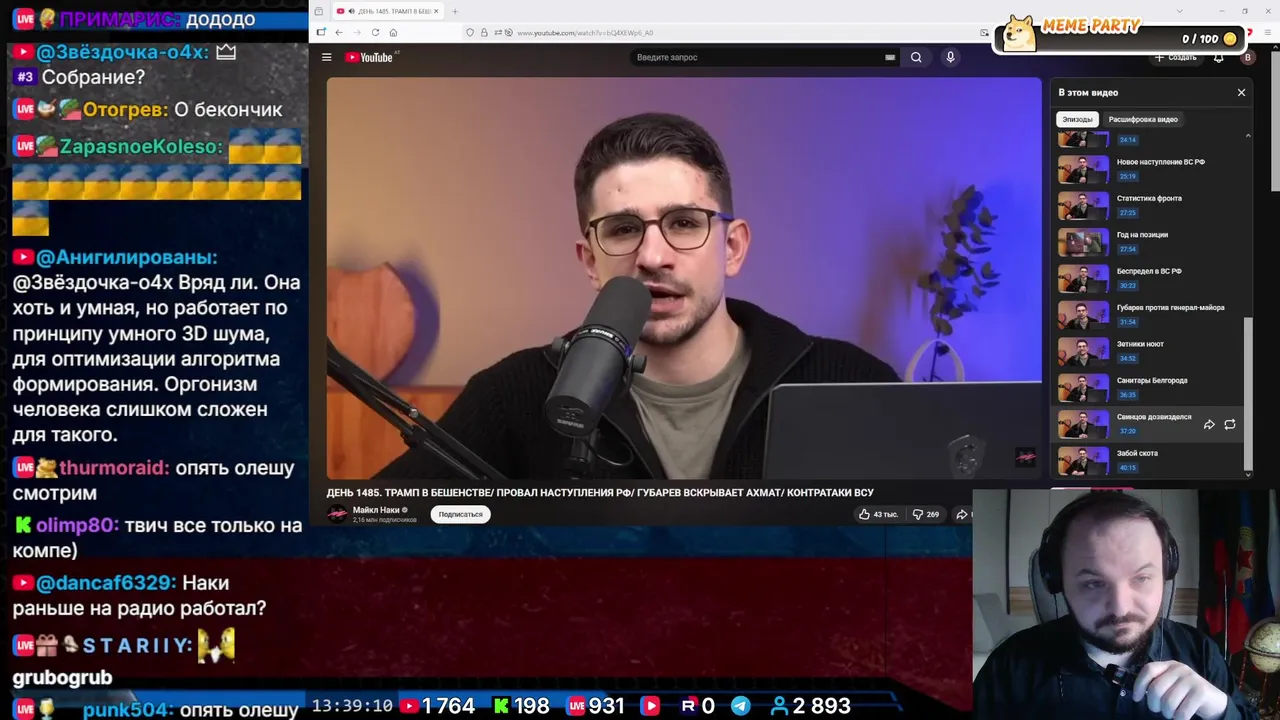Click the browser page scrollbar
1280x720 pixels.
coord(1274,120)
